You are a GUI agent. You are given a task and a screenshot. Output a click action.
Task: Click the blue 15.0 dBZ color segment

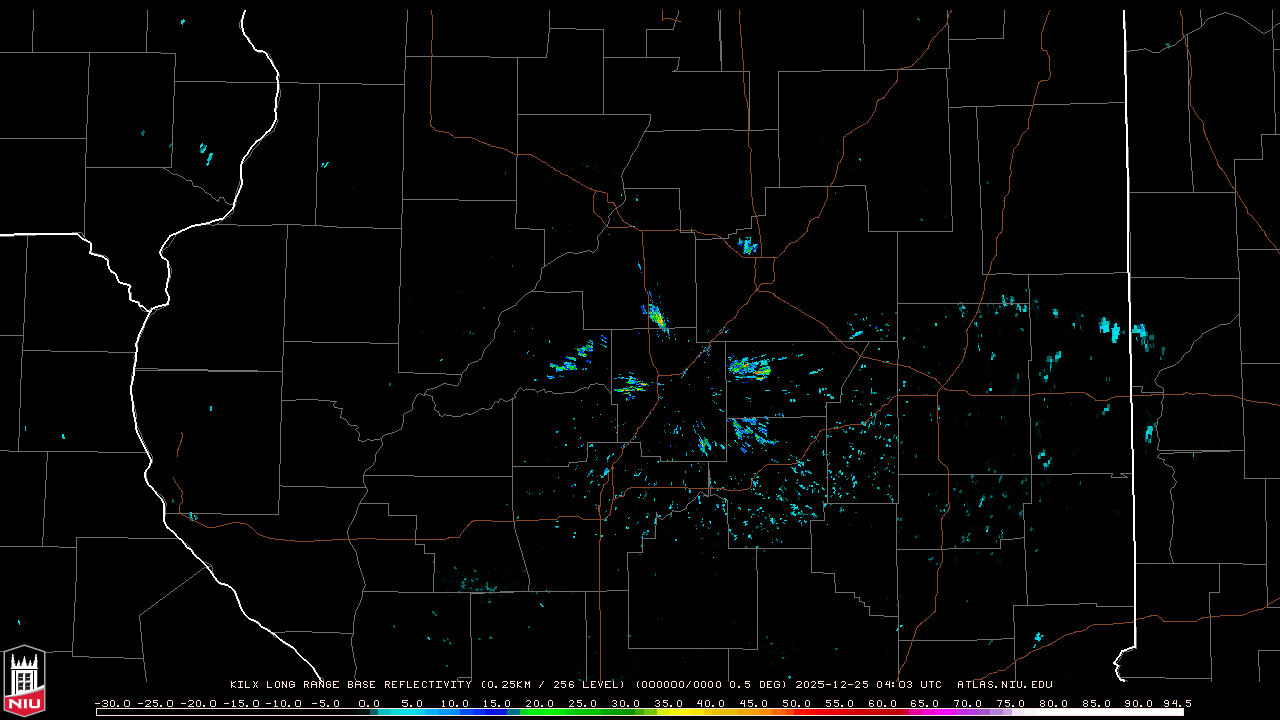tap(497, 712)
